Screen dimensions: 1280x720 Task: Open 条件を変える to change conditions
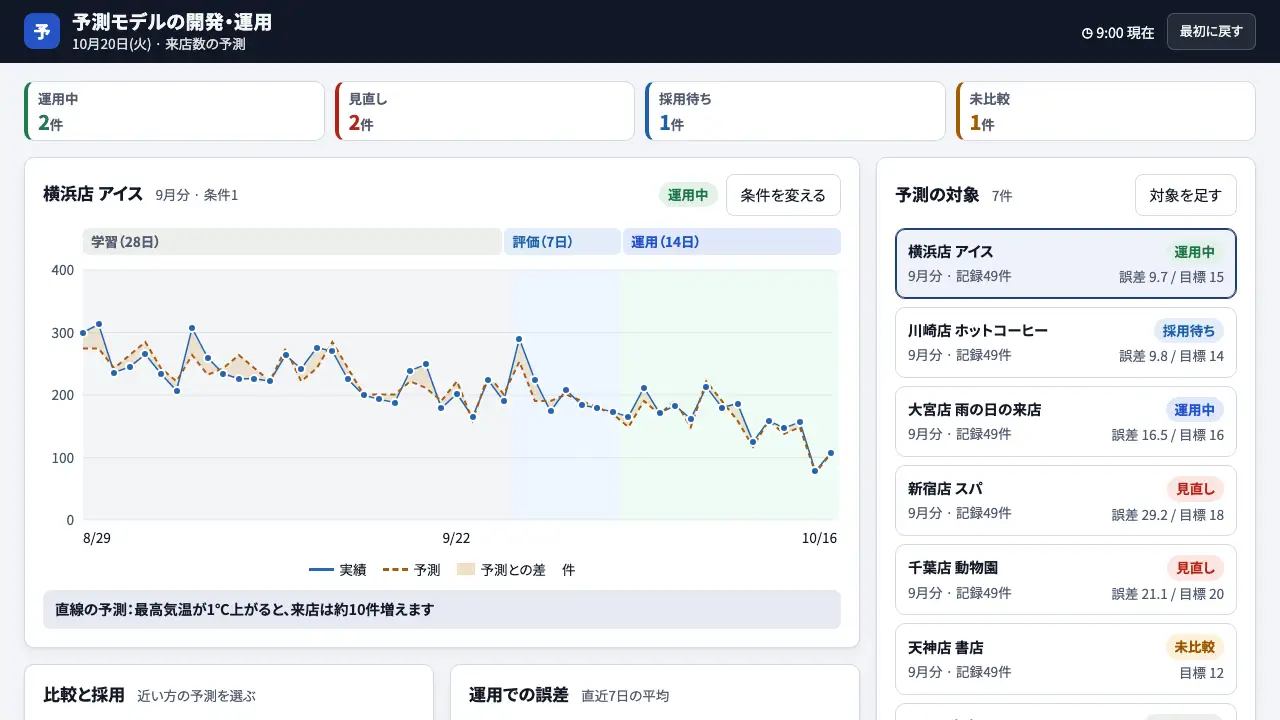(x=783, y=195)
